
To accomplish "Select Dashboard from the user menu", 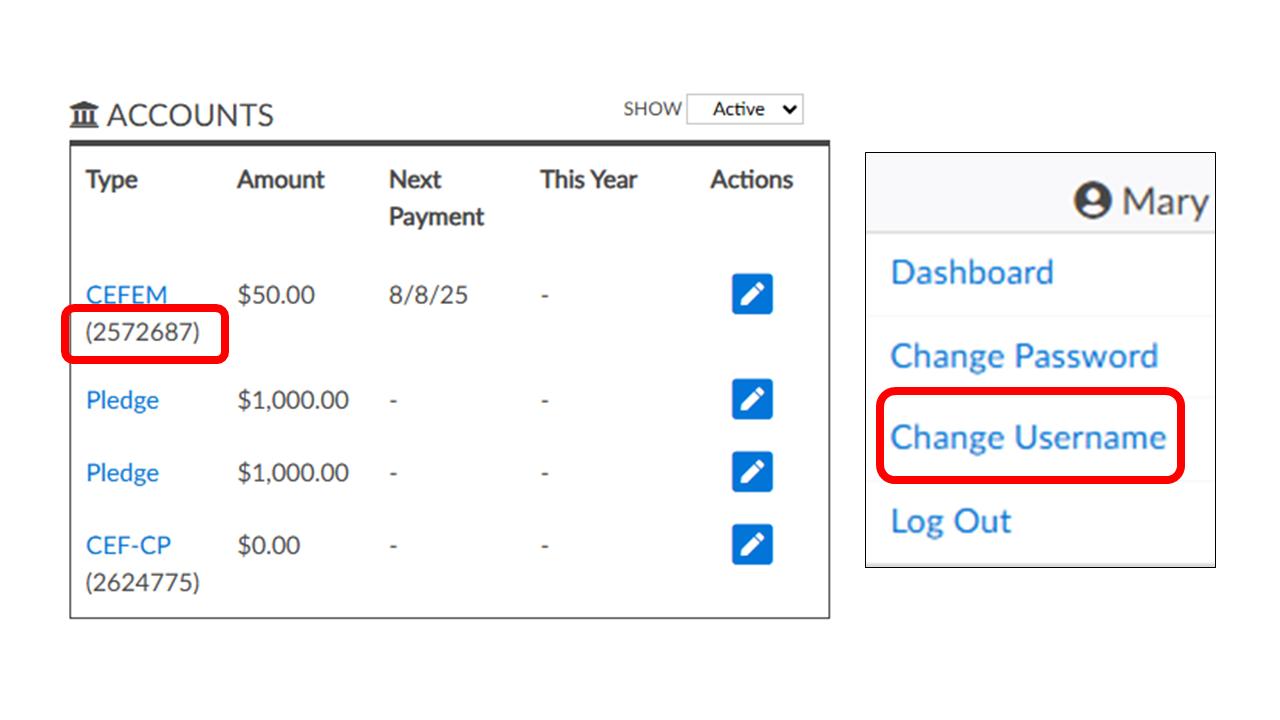I will 972,272.
